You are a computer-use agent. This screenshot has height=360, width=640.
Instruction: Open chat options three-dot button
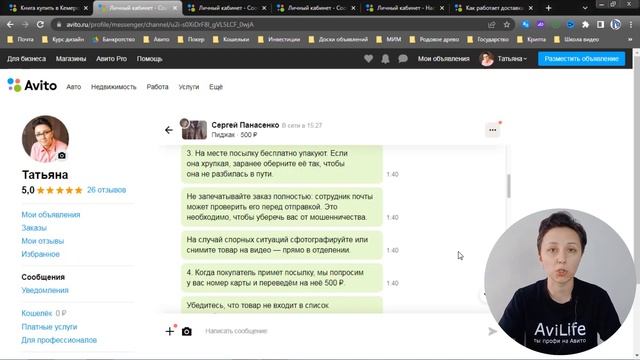coord(493,130)
